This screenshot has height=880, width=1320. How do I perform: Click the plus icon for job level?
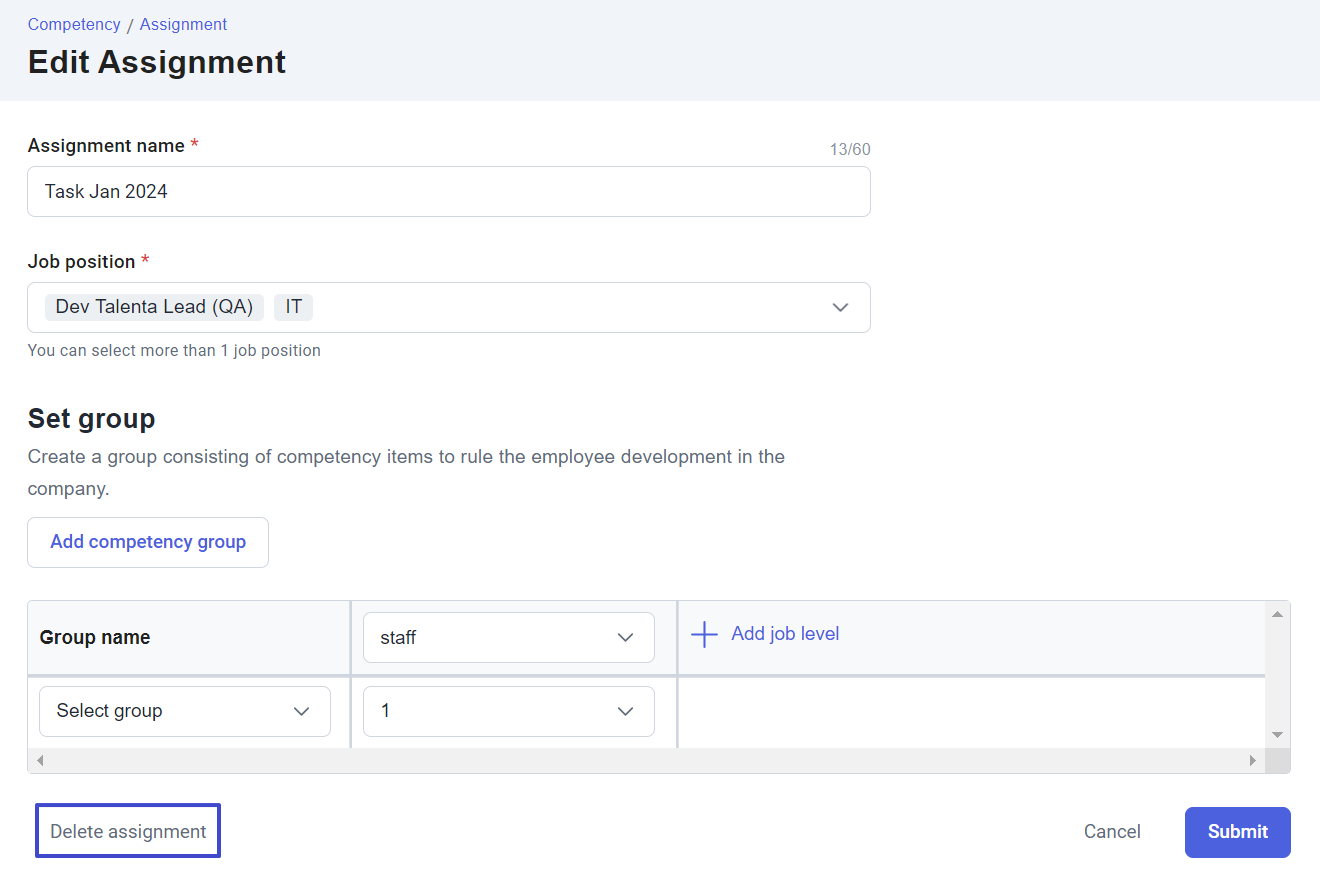tap(705, 634)
